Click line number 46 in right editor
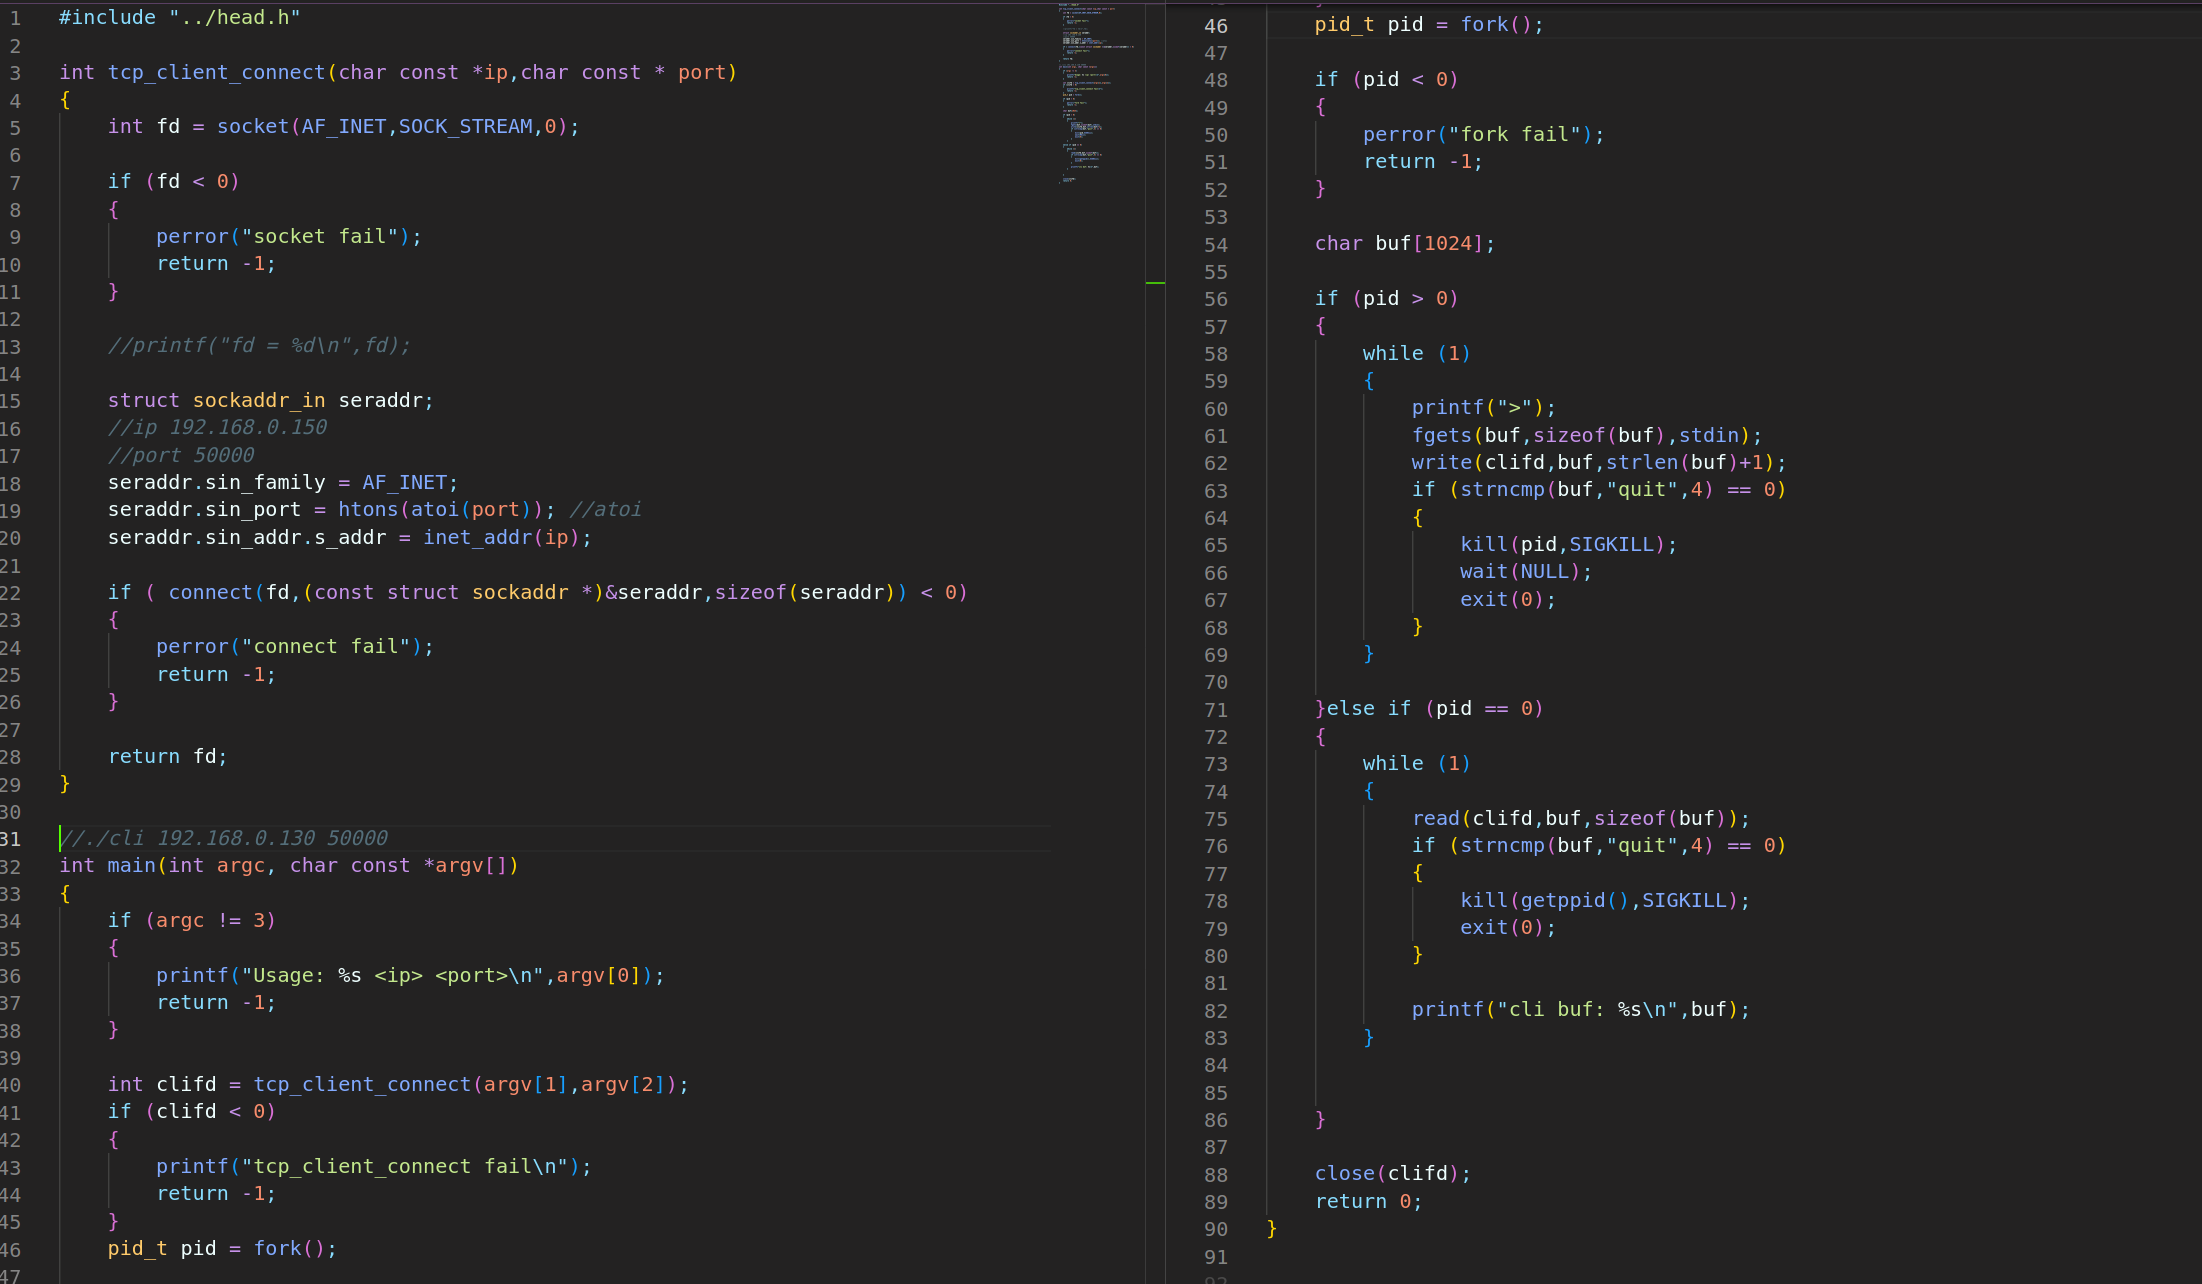This screenshot has height=1284, width=2202. (1215, 26)
